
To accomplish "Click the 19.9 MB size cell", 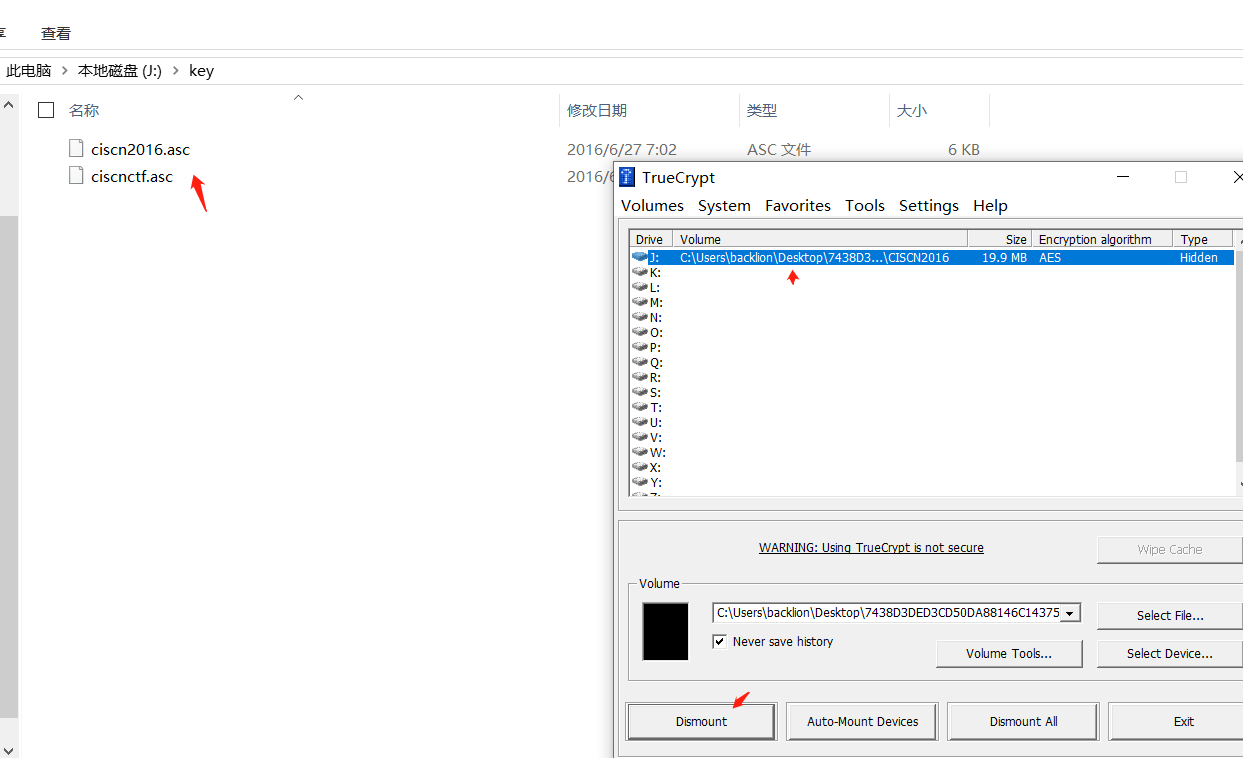I will (x=1004, y=257).
